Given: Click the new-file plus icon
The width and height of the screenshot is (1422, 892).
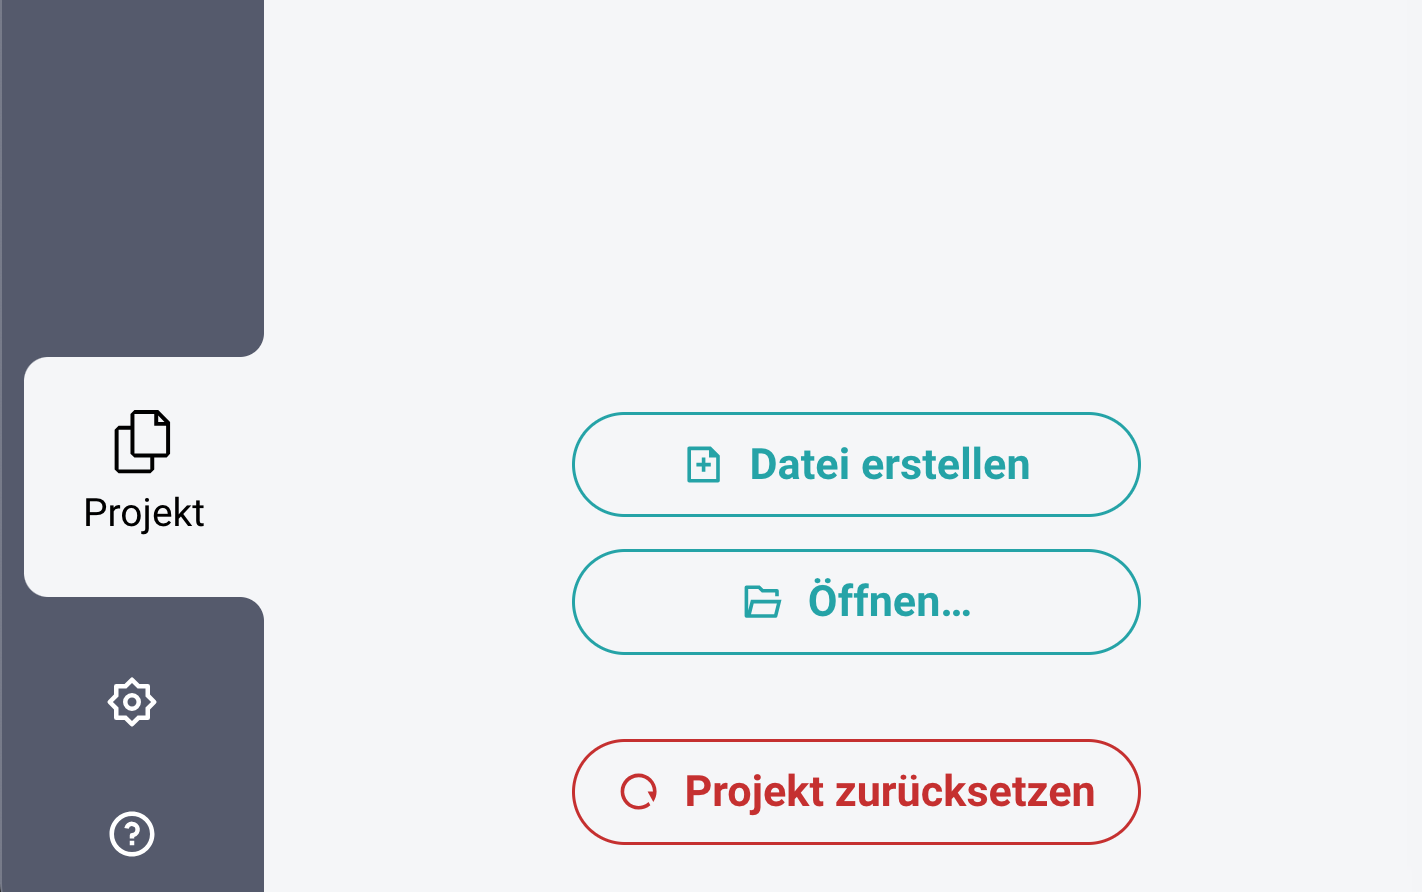Looking at the screenshot, I should pos(704,465).
